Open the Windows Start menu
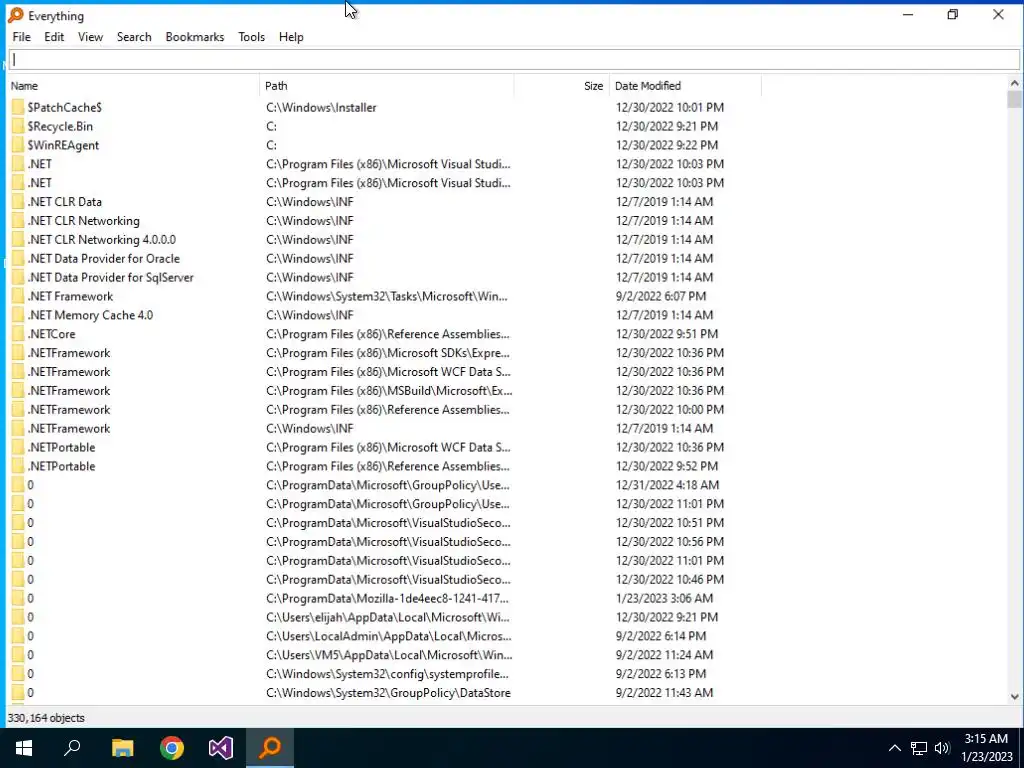This screenshot has height=768, width=1024. 24,748
